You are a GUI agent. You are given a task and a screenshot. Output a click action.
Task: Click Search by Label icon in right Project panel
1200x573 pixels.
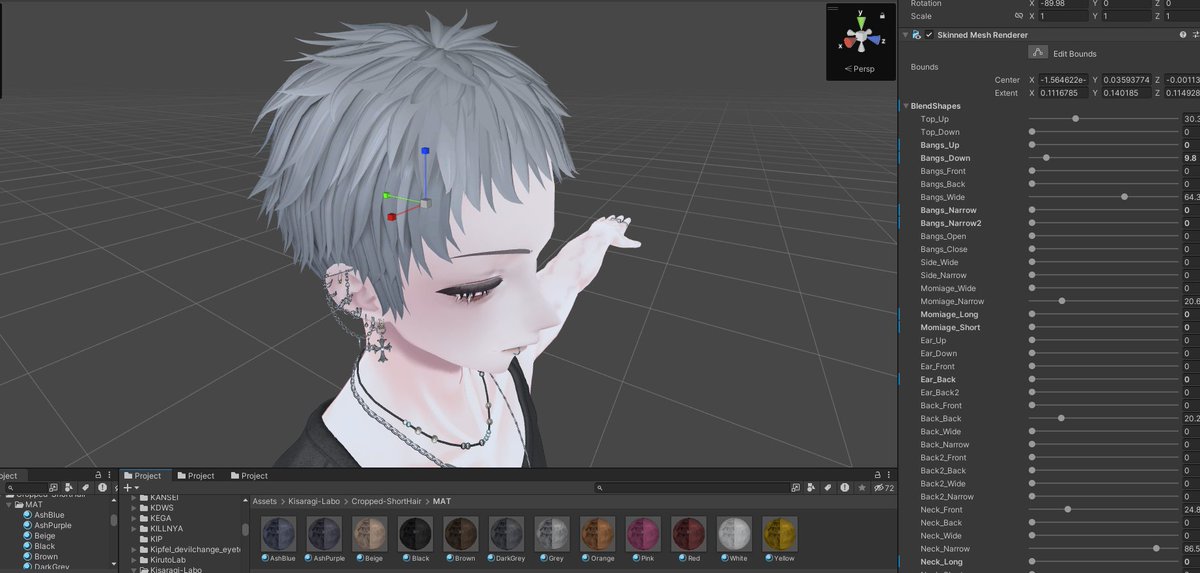[x=828, y=488]
